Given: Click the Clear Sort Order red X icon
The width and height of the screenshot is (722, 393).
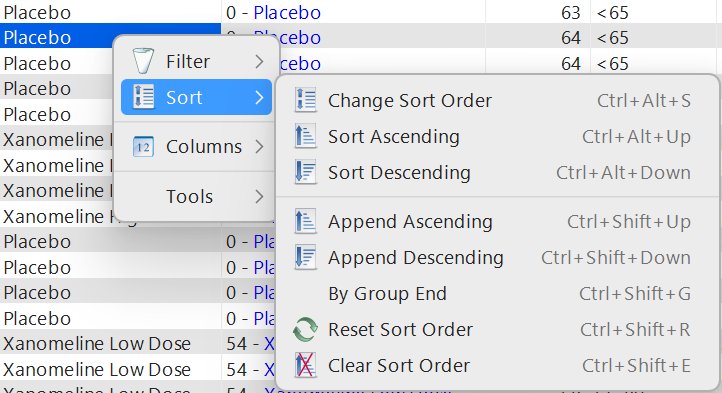Looking at the screenshot, I should (x=305, y=365).
